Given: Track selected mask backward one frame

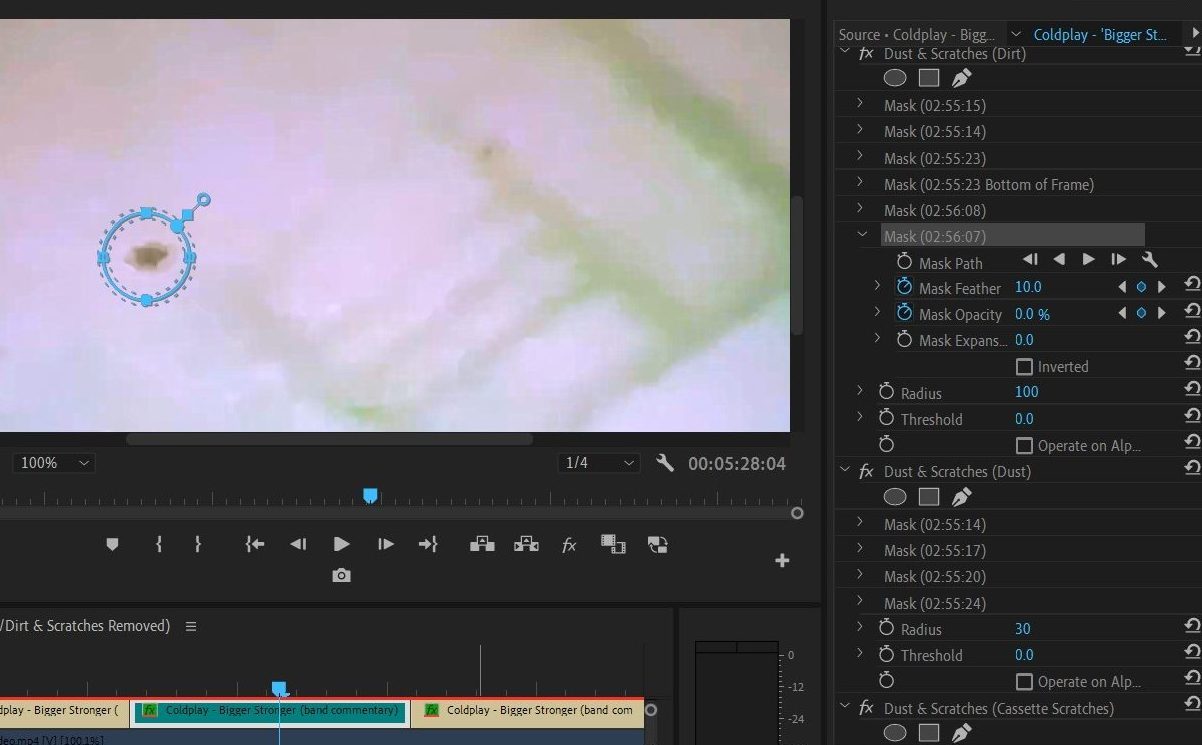Looking at the screenshot, I should (1030, 260).
